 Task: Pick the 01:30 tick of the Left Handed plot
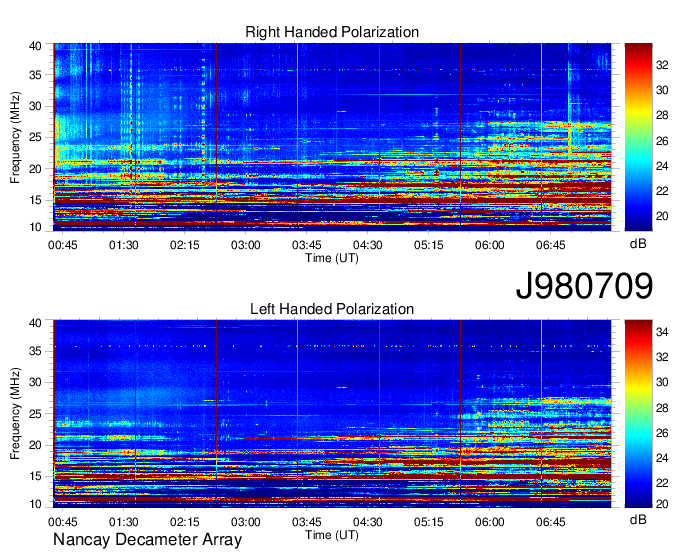(x=124, y=522)
